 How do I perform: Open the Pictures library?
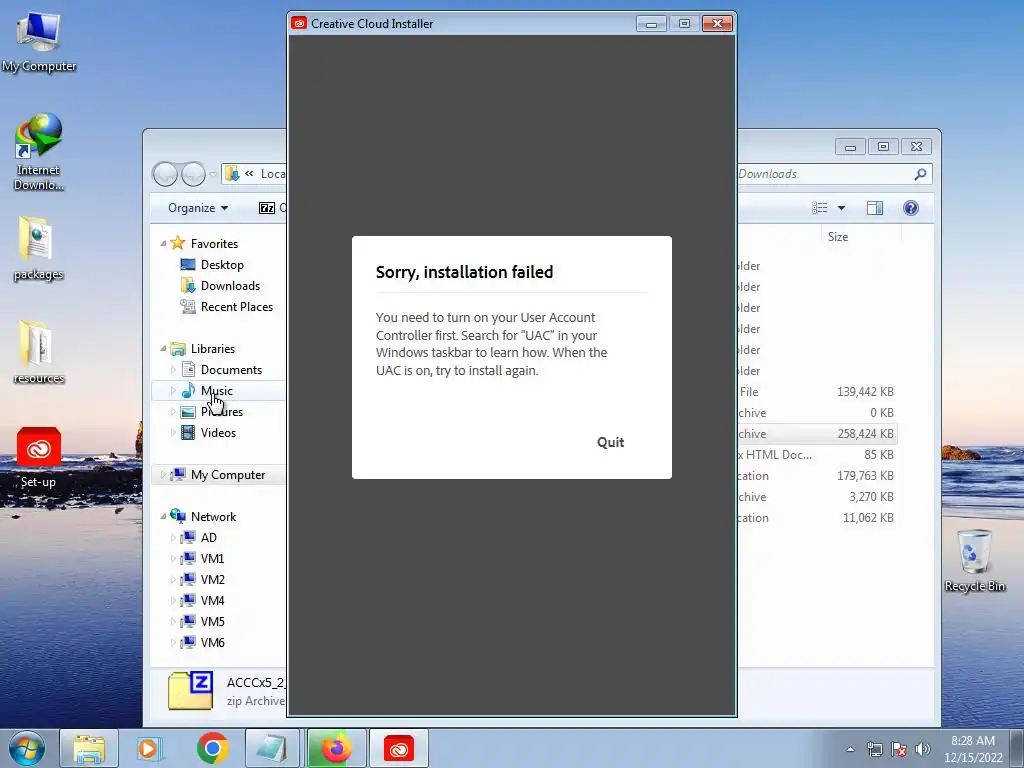(x=222, y=411)
